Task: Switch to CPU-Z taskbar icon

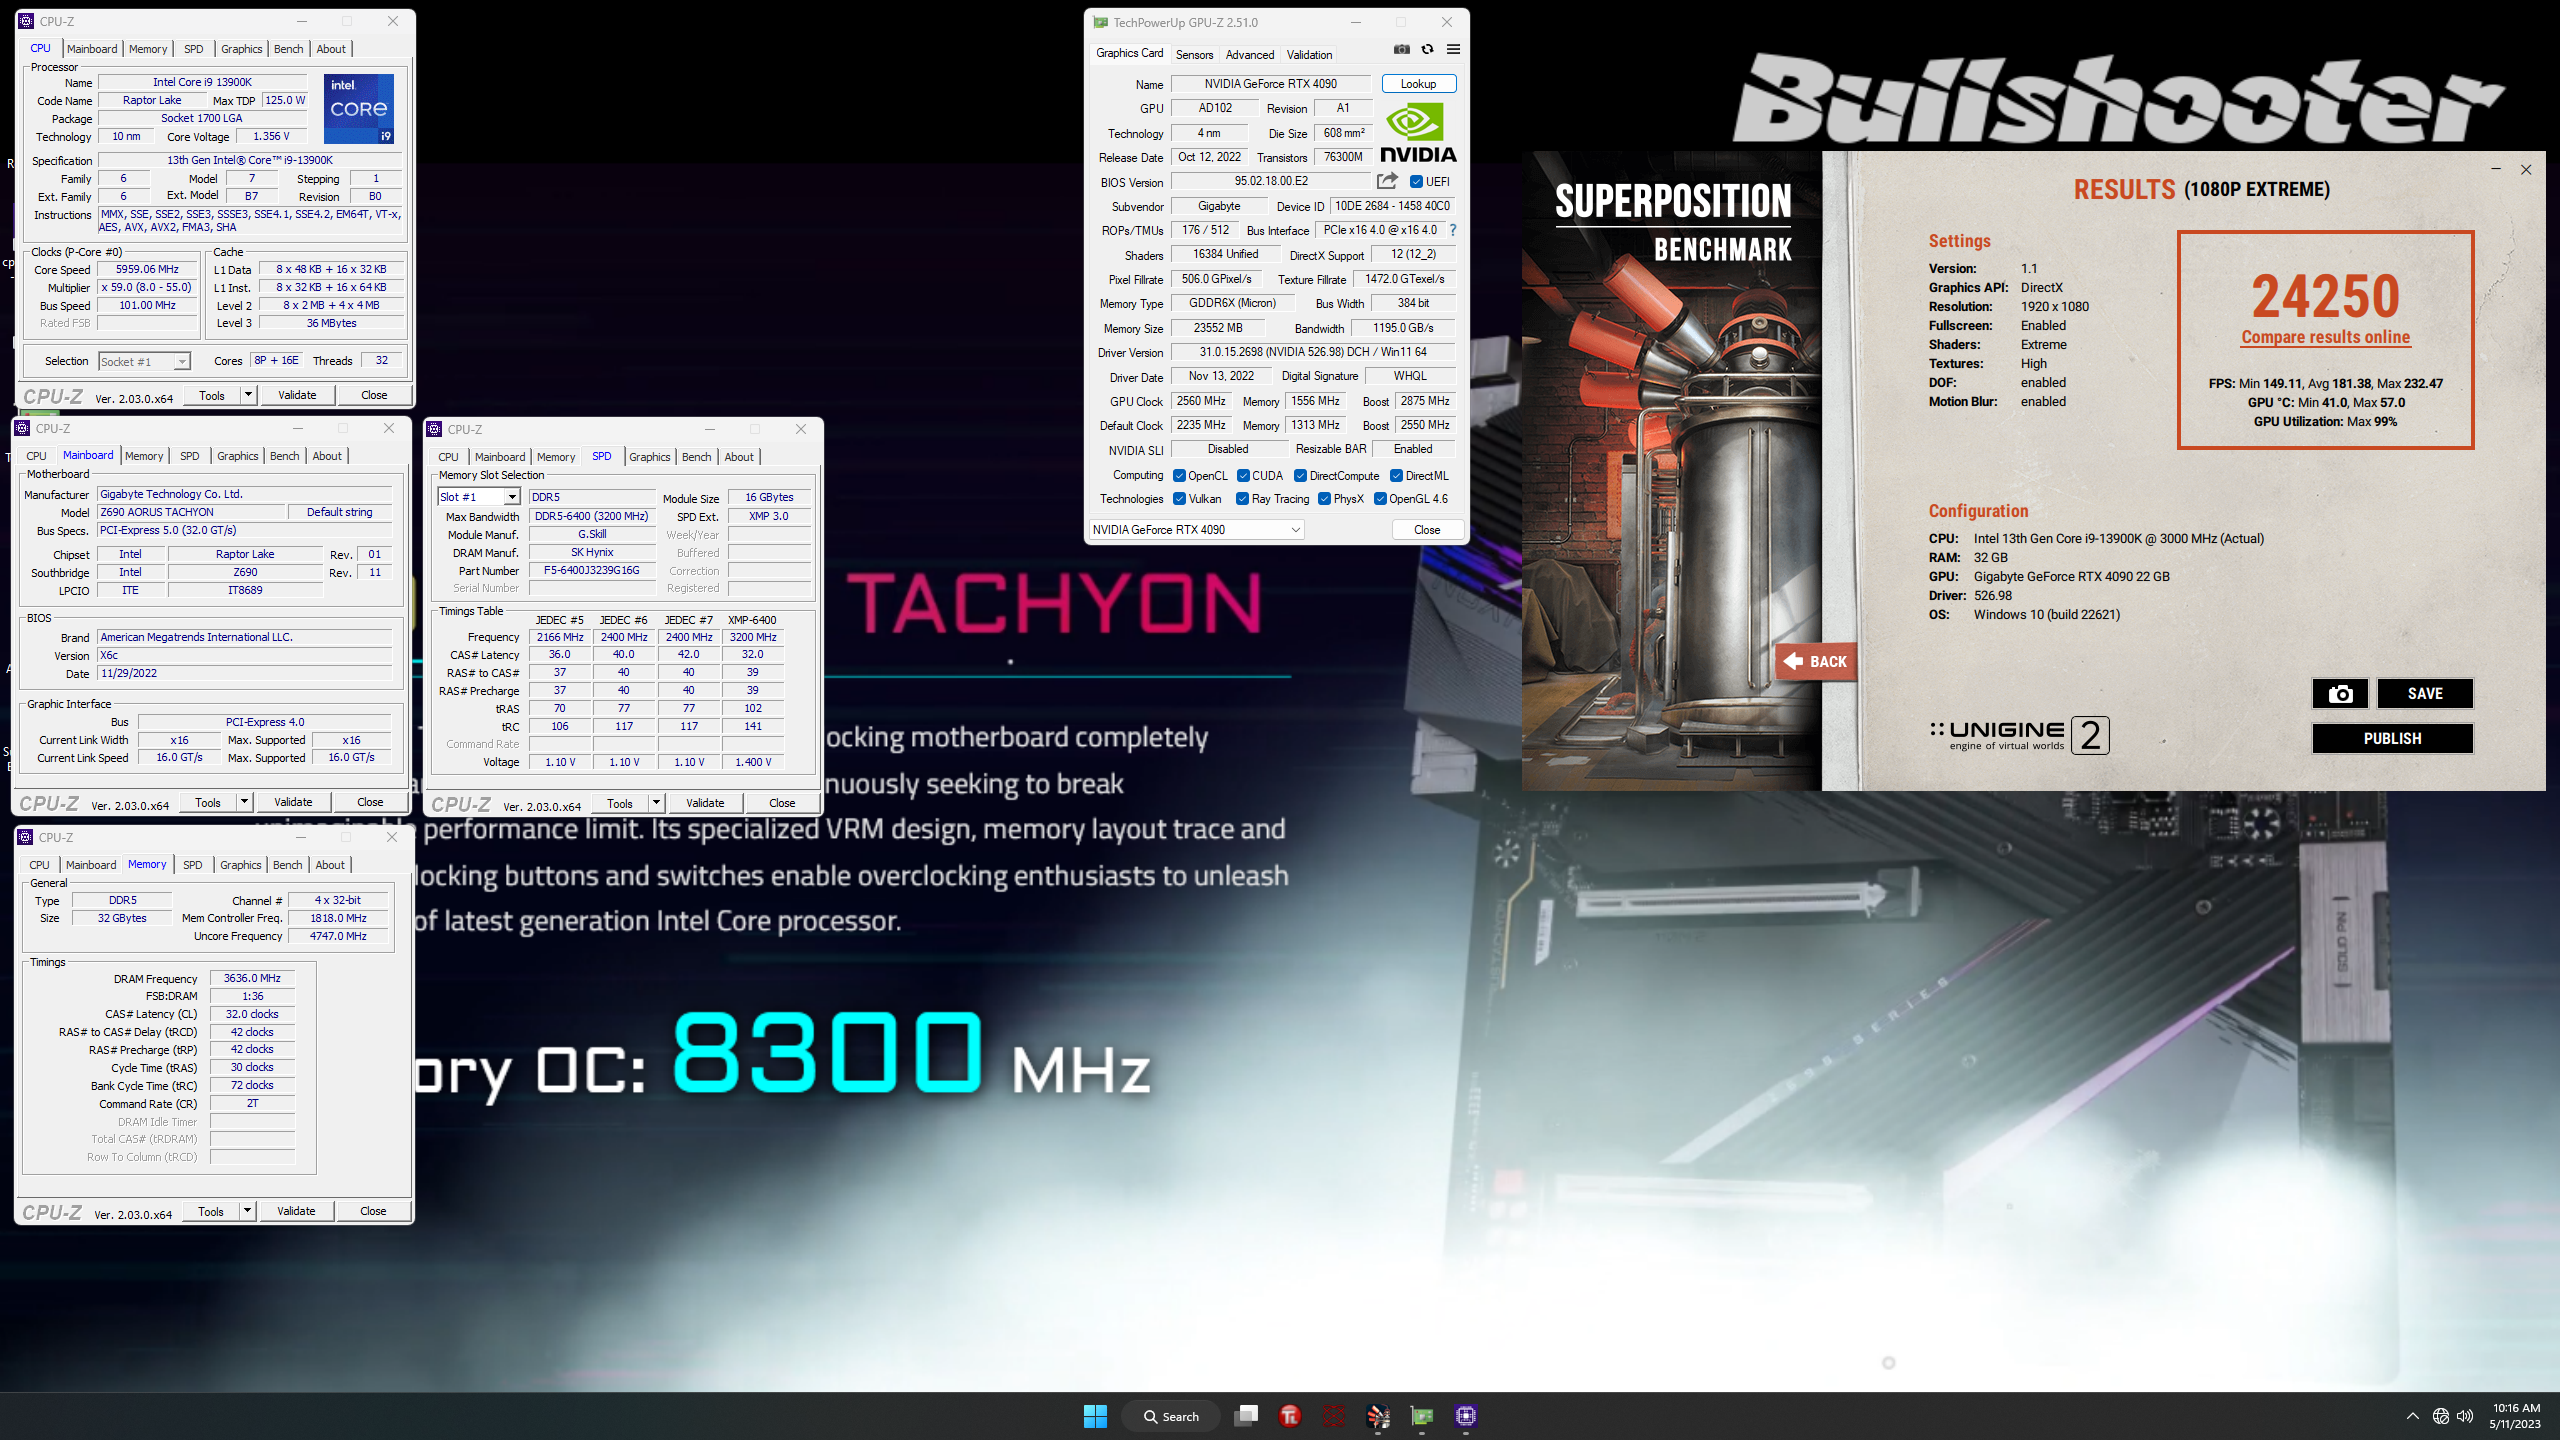Action: pyautogui.click(x=1466, y=1416)
